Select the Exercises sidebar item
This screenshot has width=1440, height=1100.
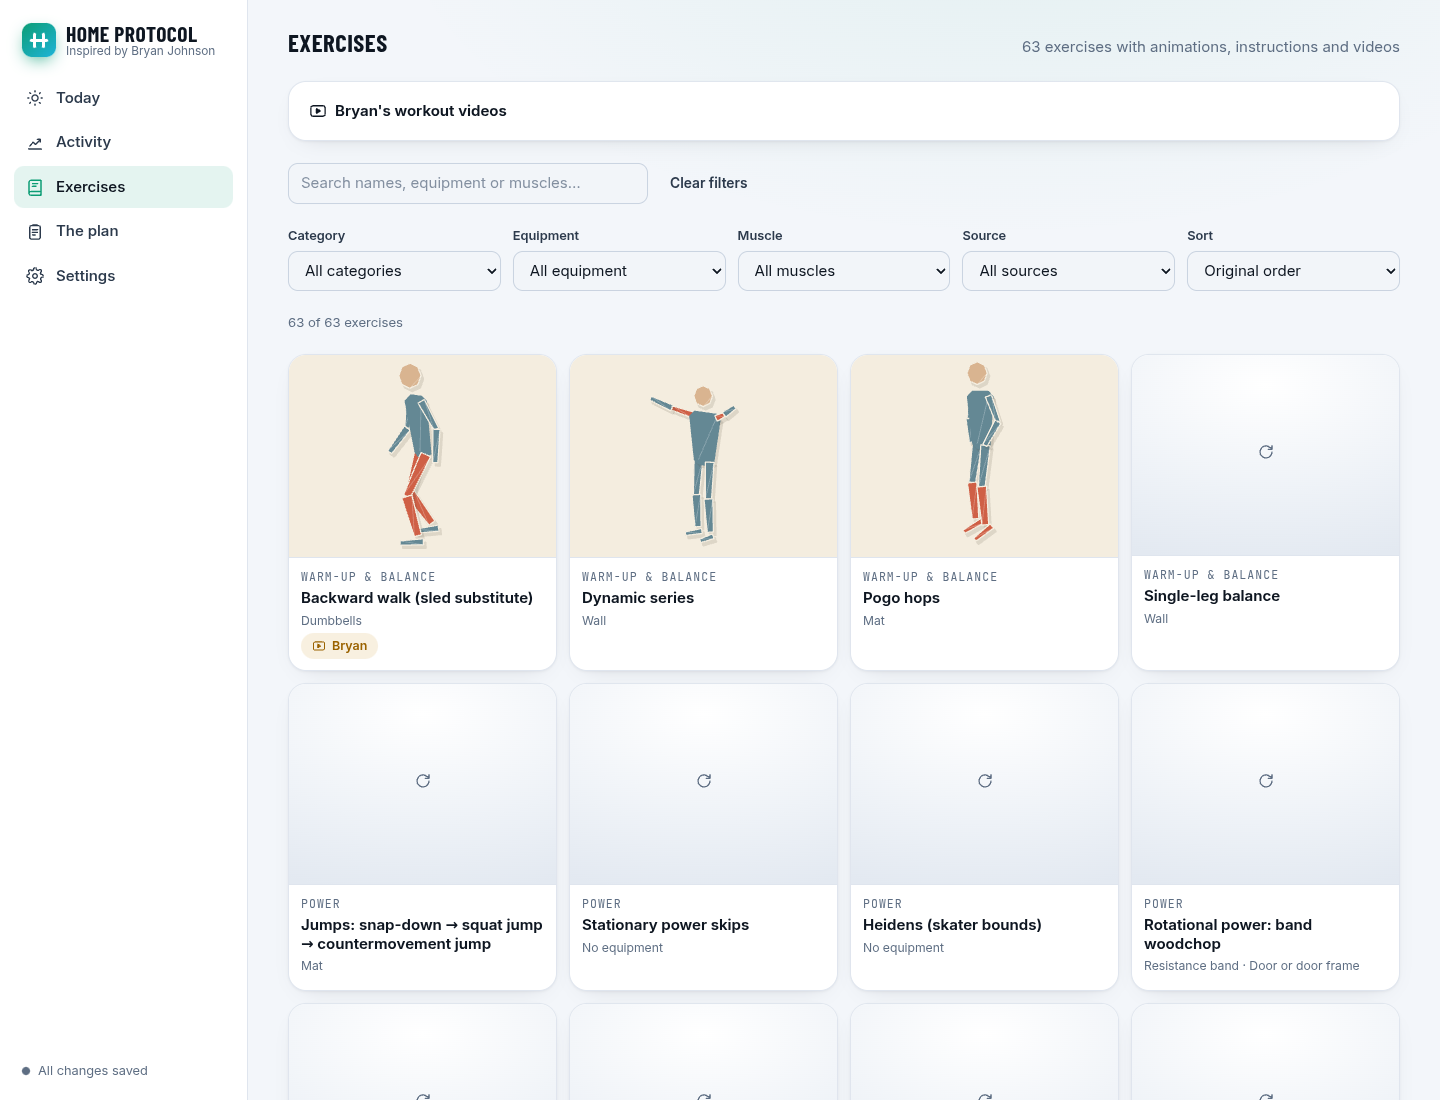click(x=123, y=187)
